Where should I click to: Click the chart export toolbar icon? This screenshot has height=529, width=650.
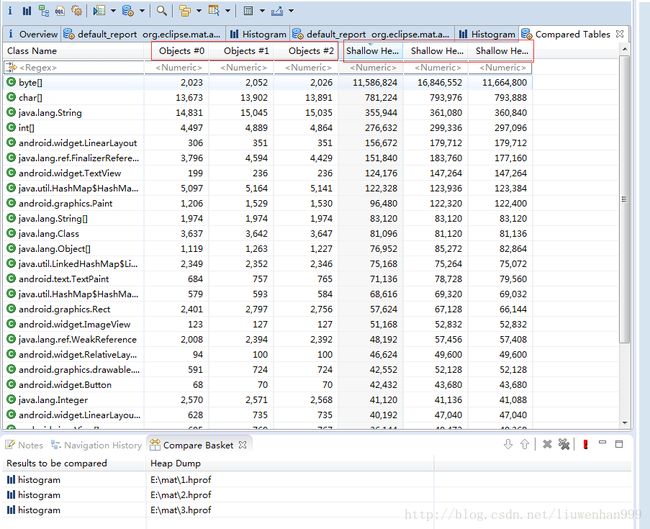(x=277, y=11)
